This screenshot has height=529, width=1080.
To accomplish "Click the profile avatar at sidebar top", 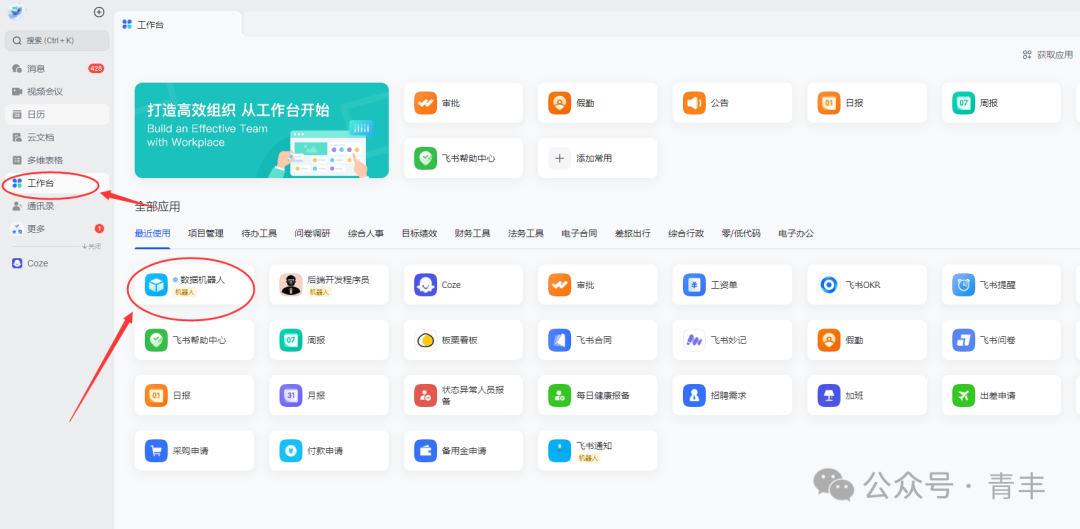I will click(x=17, y=12).
